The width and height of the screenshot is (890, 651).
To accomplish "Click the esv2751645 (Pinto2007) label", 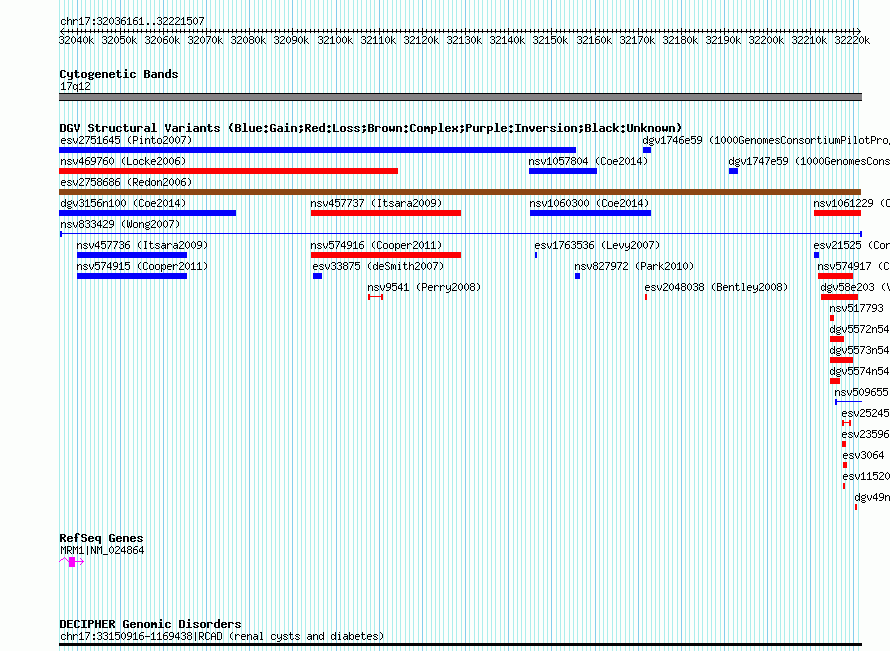I will point(126,140).
